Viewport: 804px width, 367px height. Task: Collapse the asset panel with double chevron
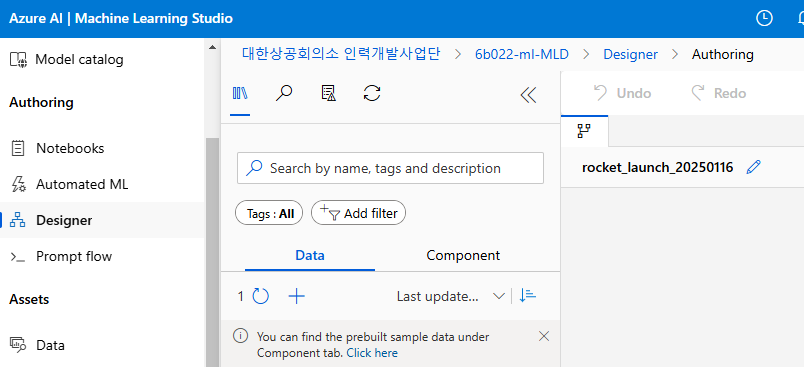tap(528, 95)
